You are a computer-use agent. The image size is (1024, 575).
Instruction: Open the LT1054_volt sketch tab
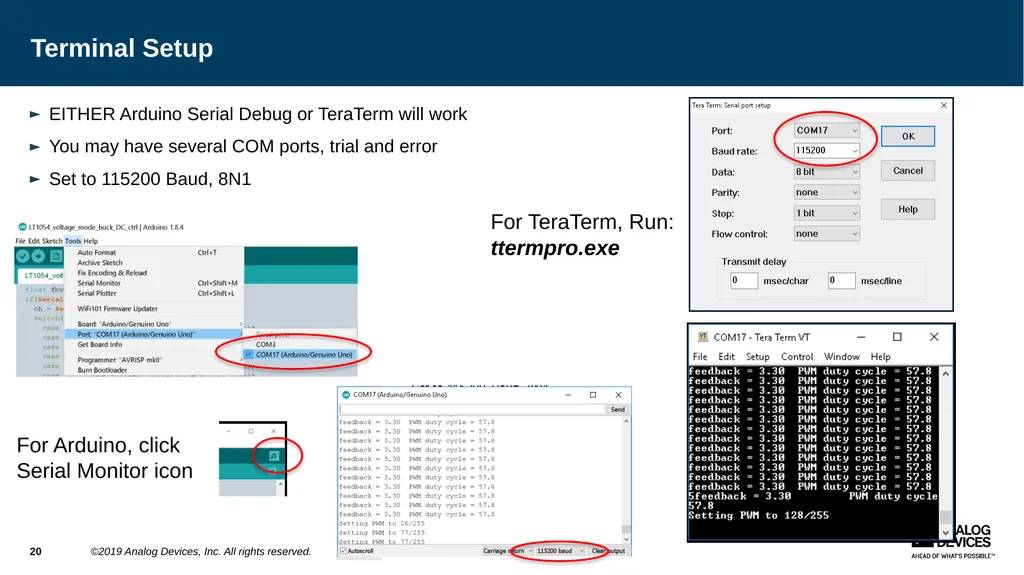(42, 276)
